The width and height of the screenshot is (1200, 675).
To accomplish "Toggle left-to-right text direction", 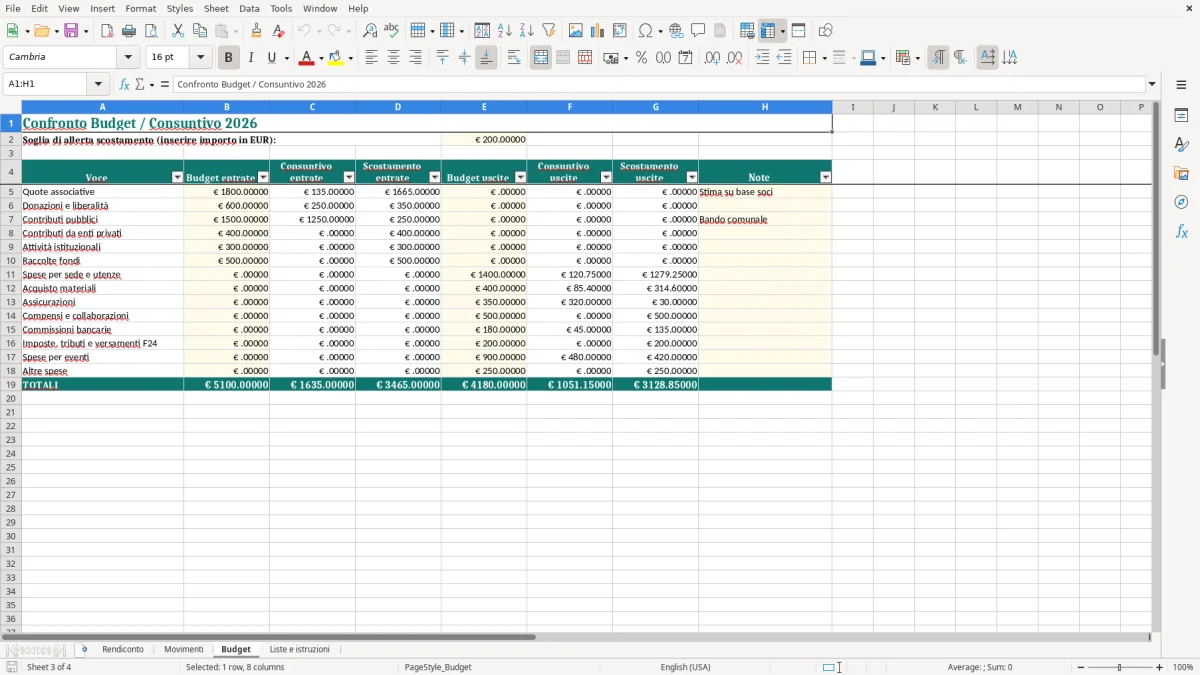I will tap(938, 58).
